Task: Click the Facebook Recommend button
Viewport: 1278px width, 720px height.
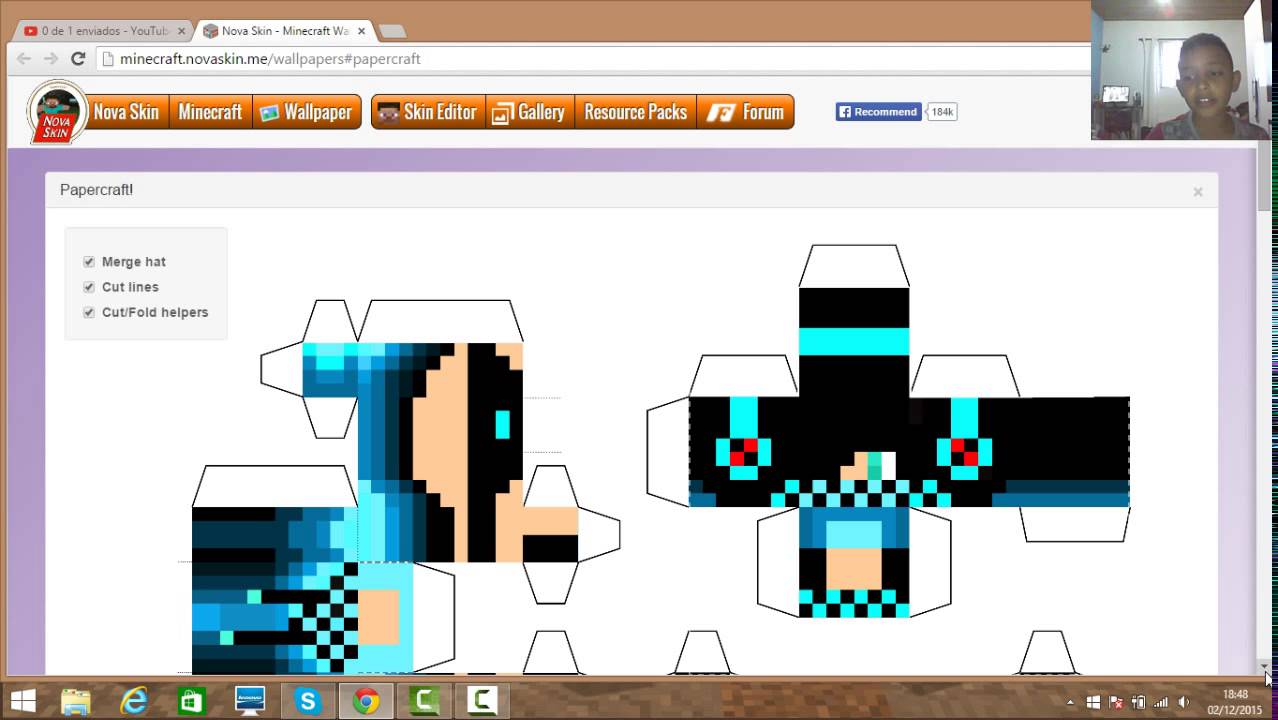Action: pos(878,112)
